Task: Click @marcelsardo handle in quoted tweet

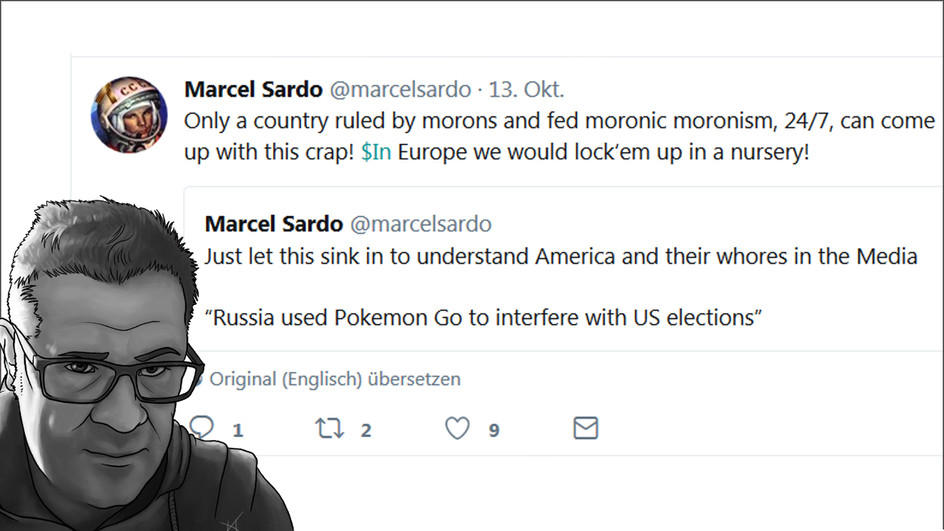Action: (x=419, y=223)
